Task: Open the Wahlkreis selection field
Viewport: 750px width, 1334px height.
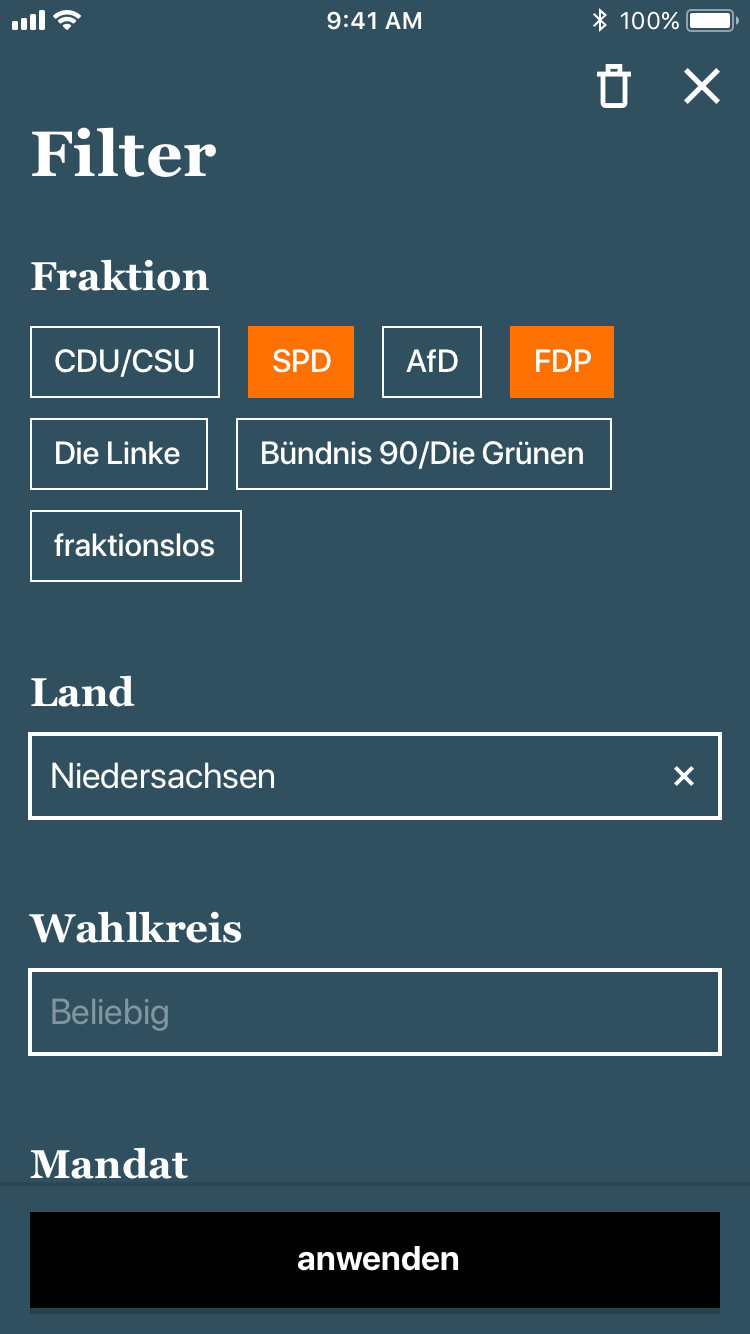Action: [375, 1012]
